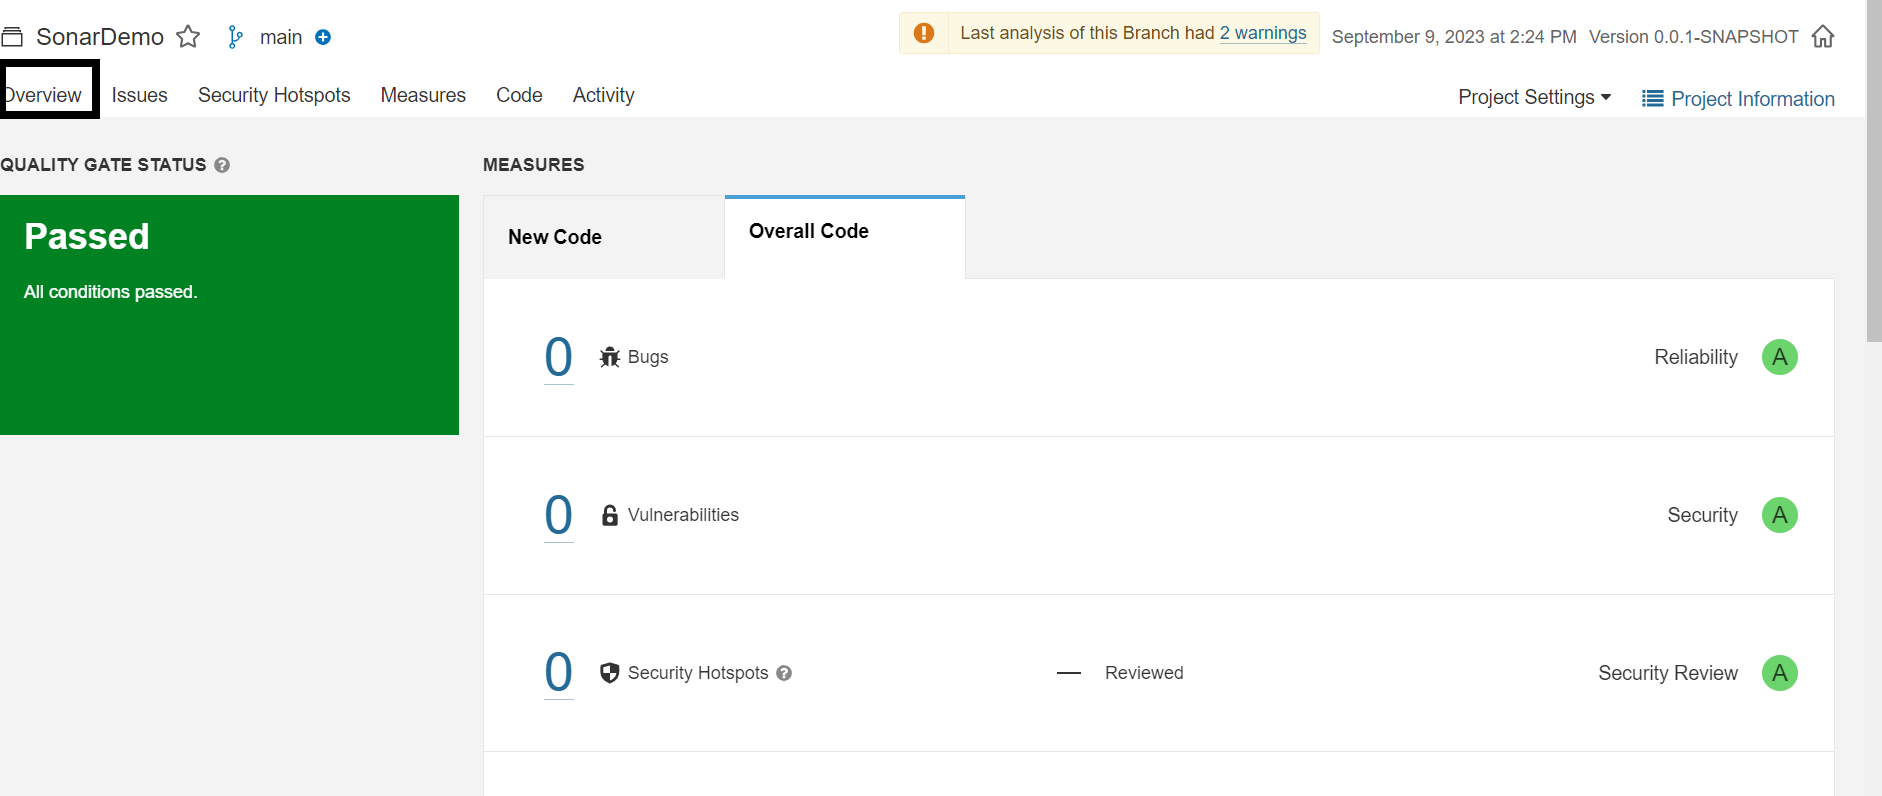The width and height of the screenshot is (1882, 796).
Task: Click the list icon beside Project Information
Action: [1653, 99]
